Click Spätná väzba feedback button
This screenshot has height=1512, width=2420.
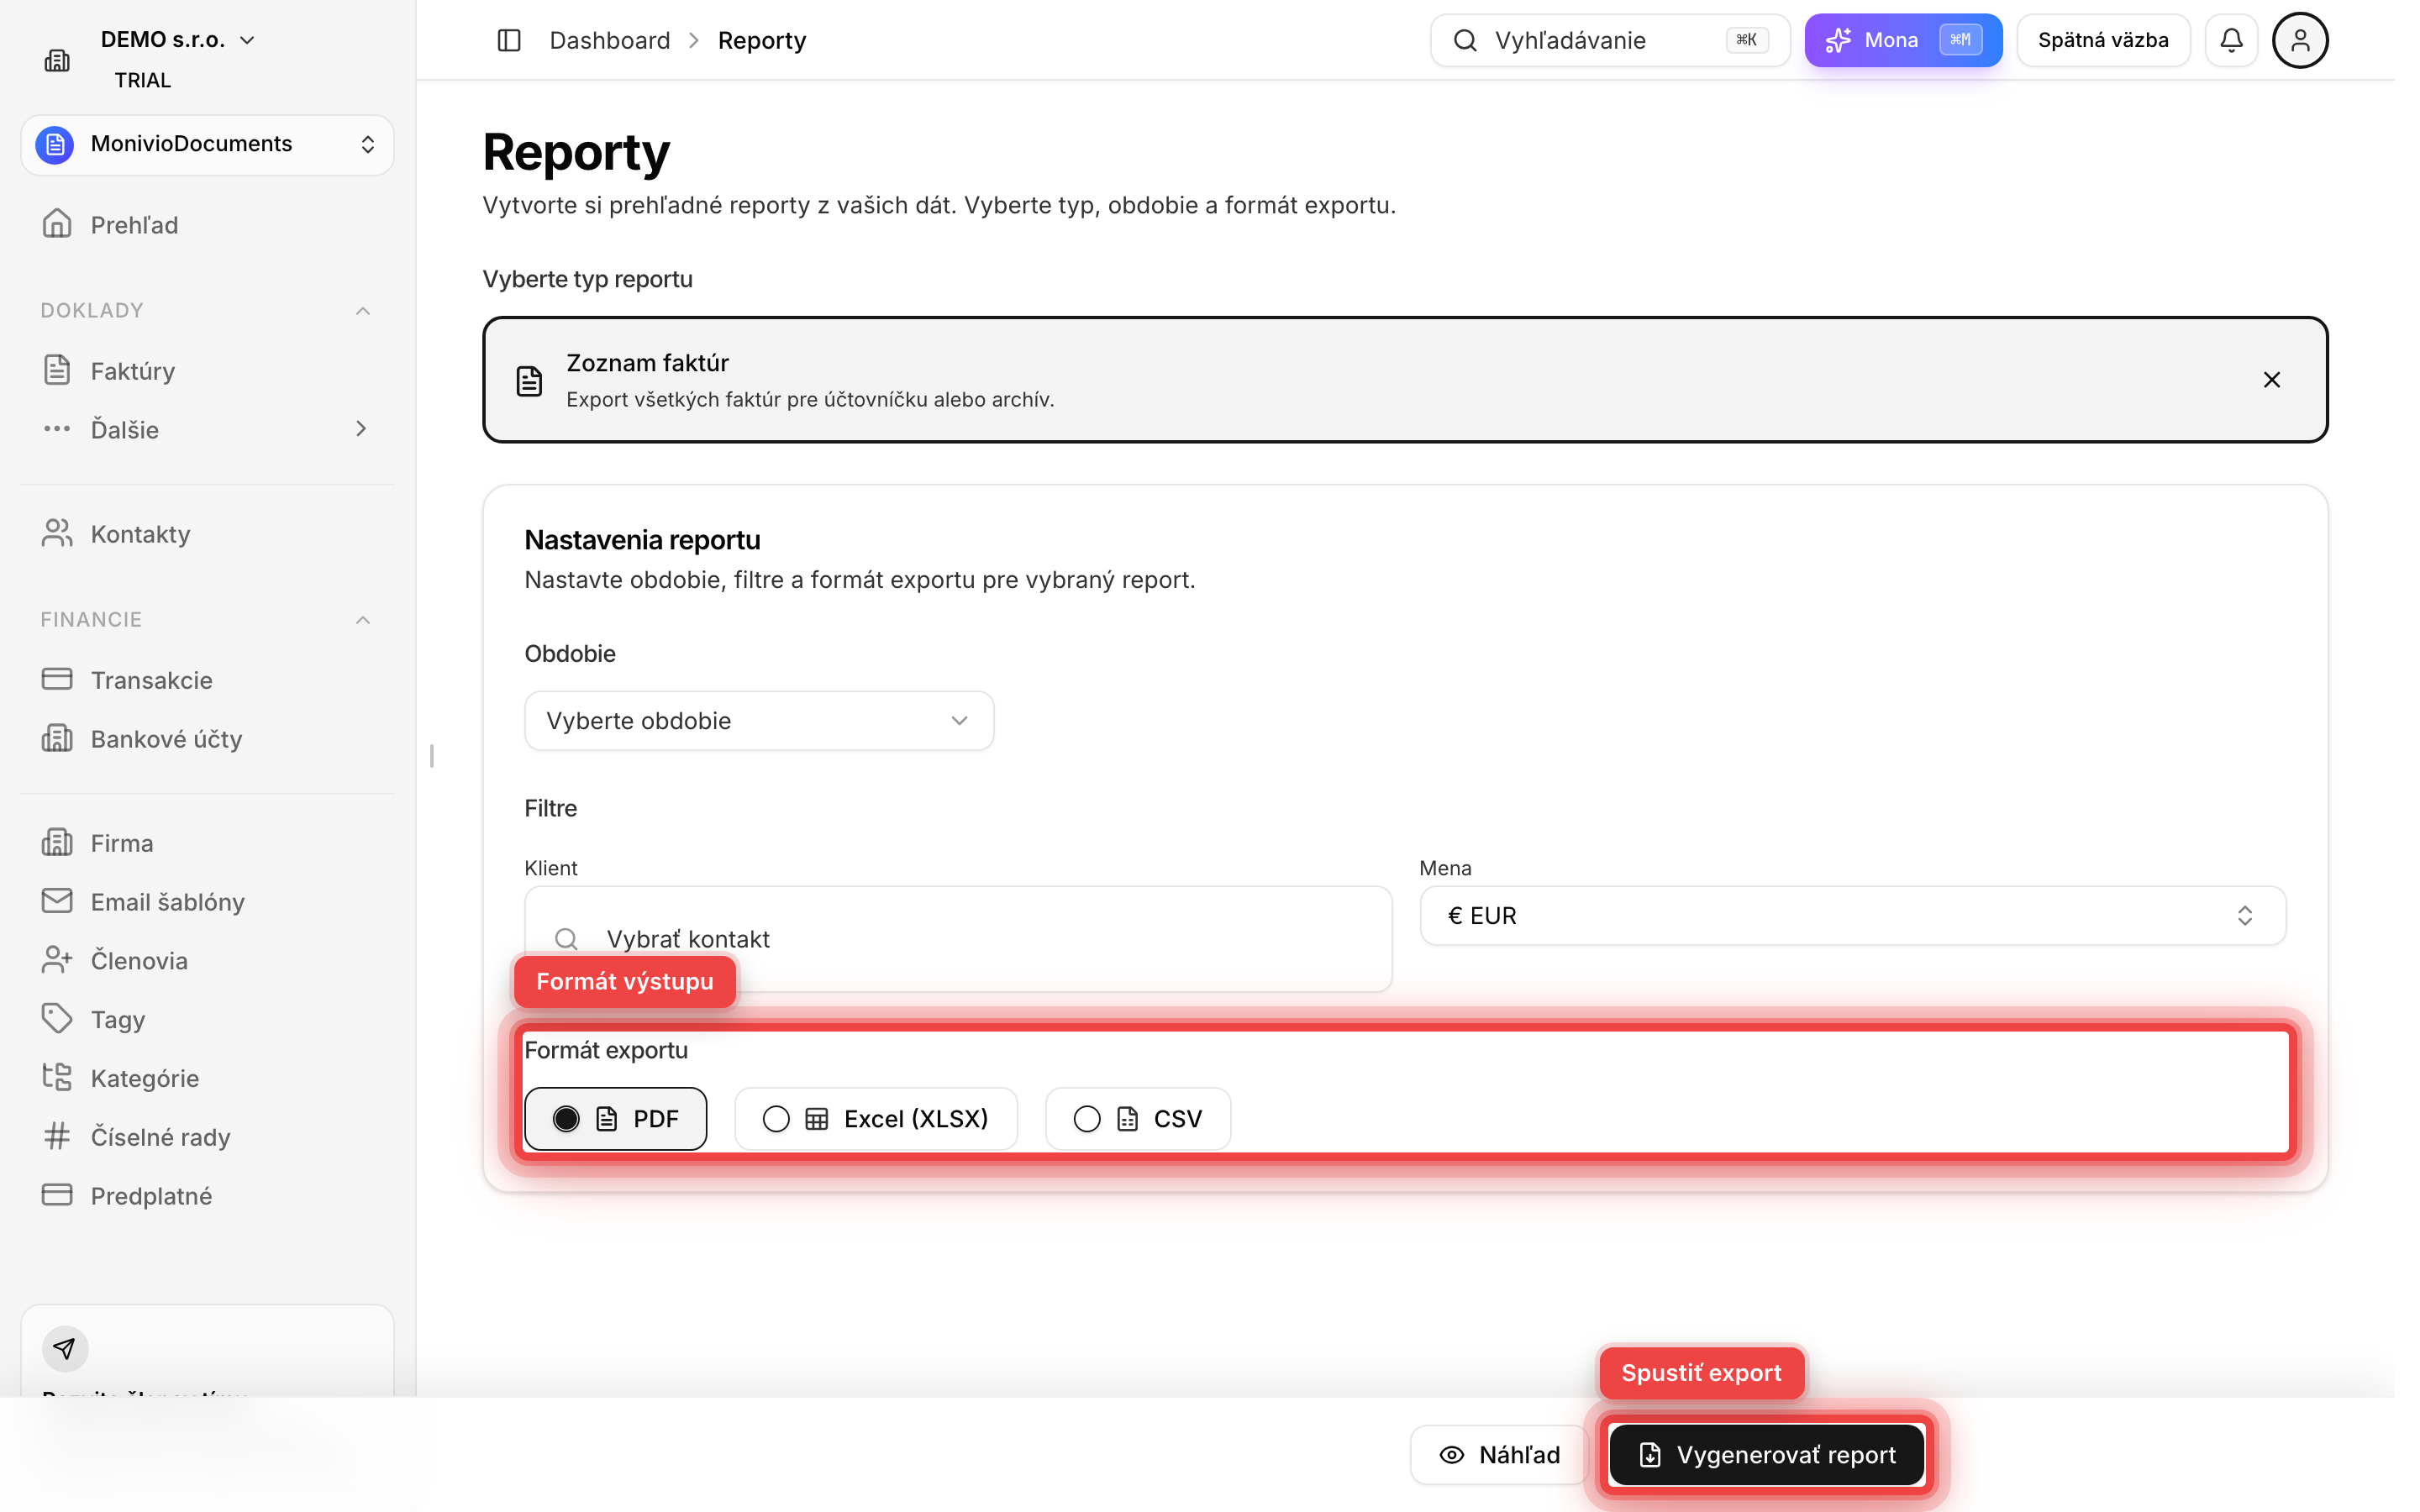(2103, 40)
